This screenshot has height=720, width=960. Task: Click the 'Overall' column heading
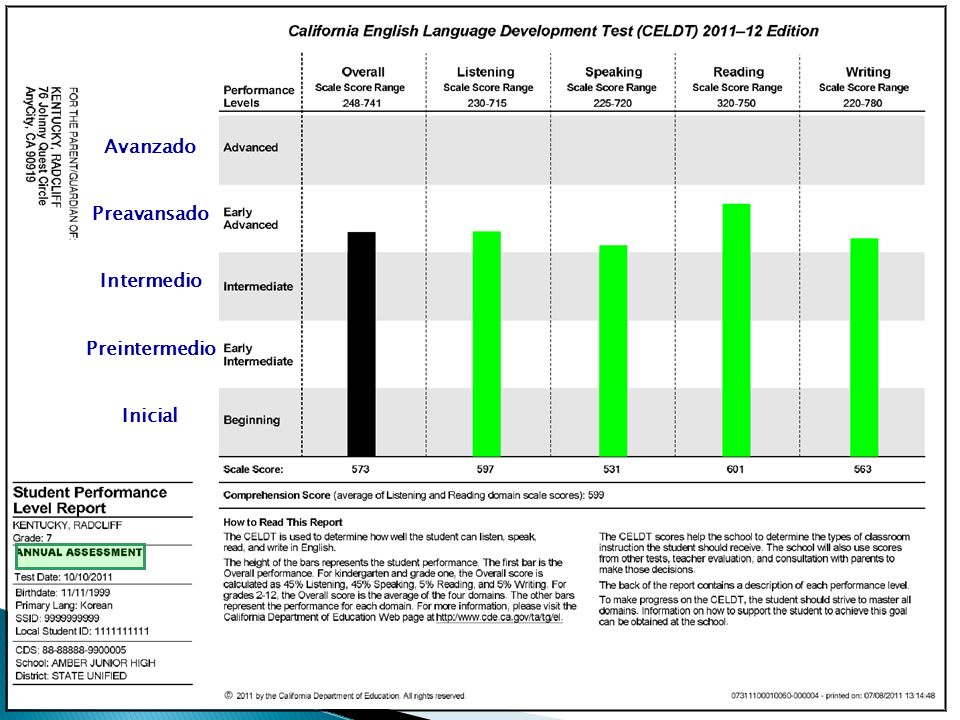[x=363, y=72]
